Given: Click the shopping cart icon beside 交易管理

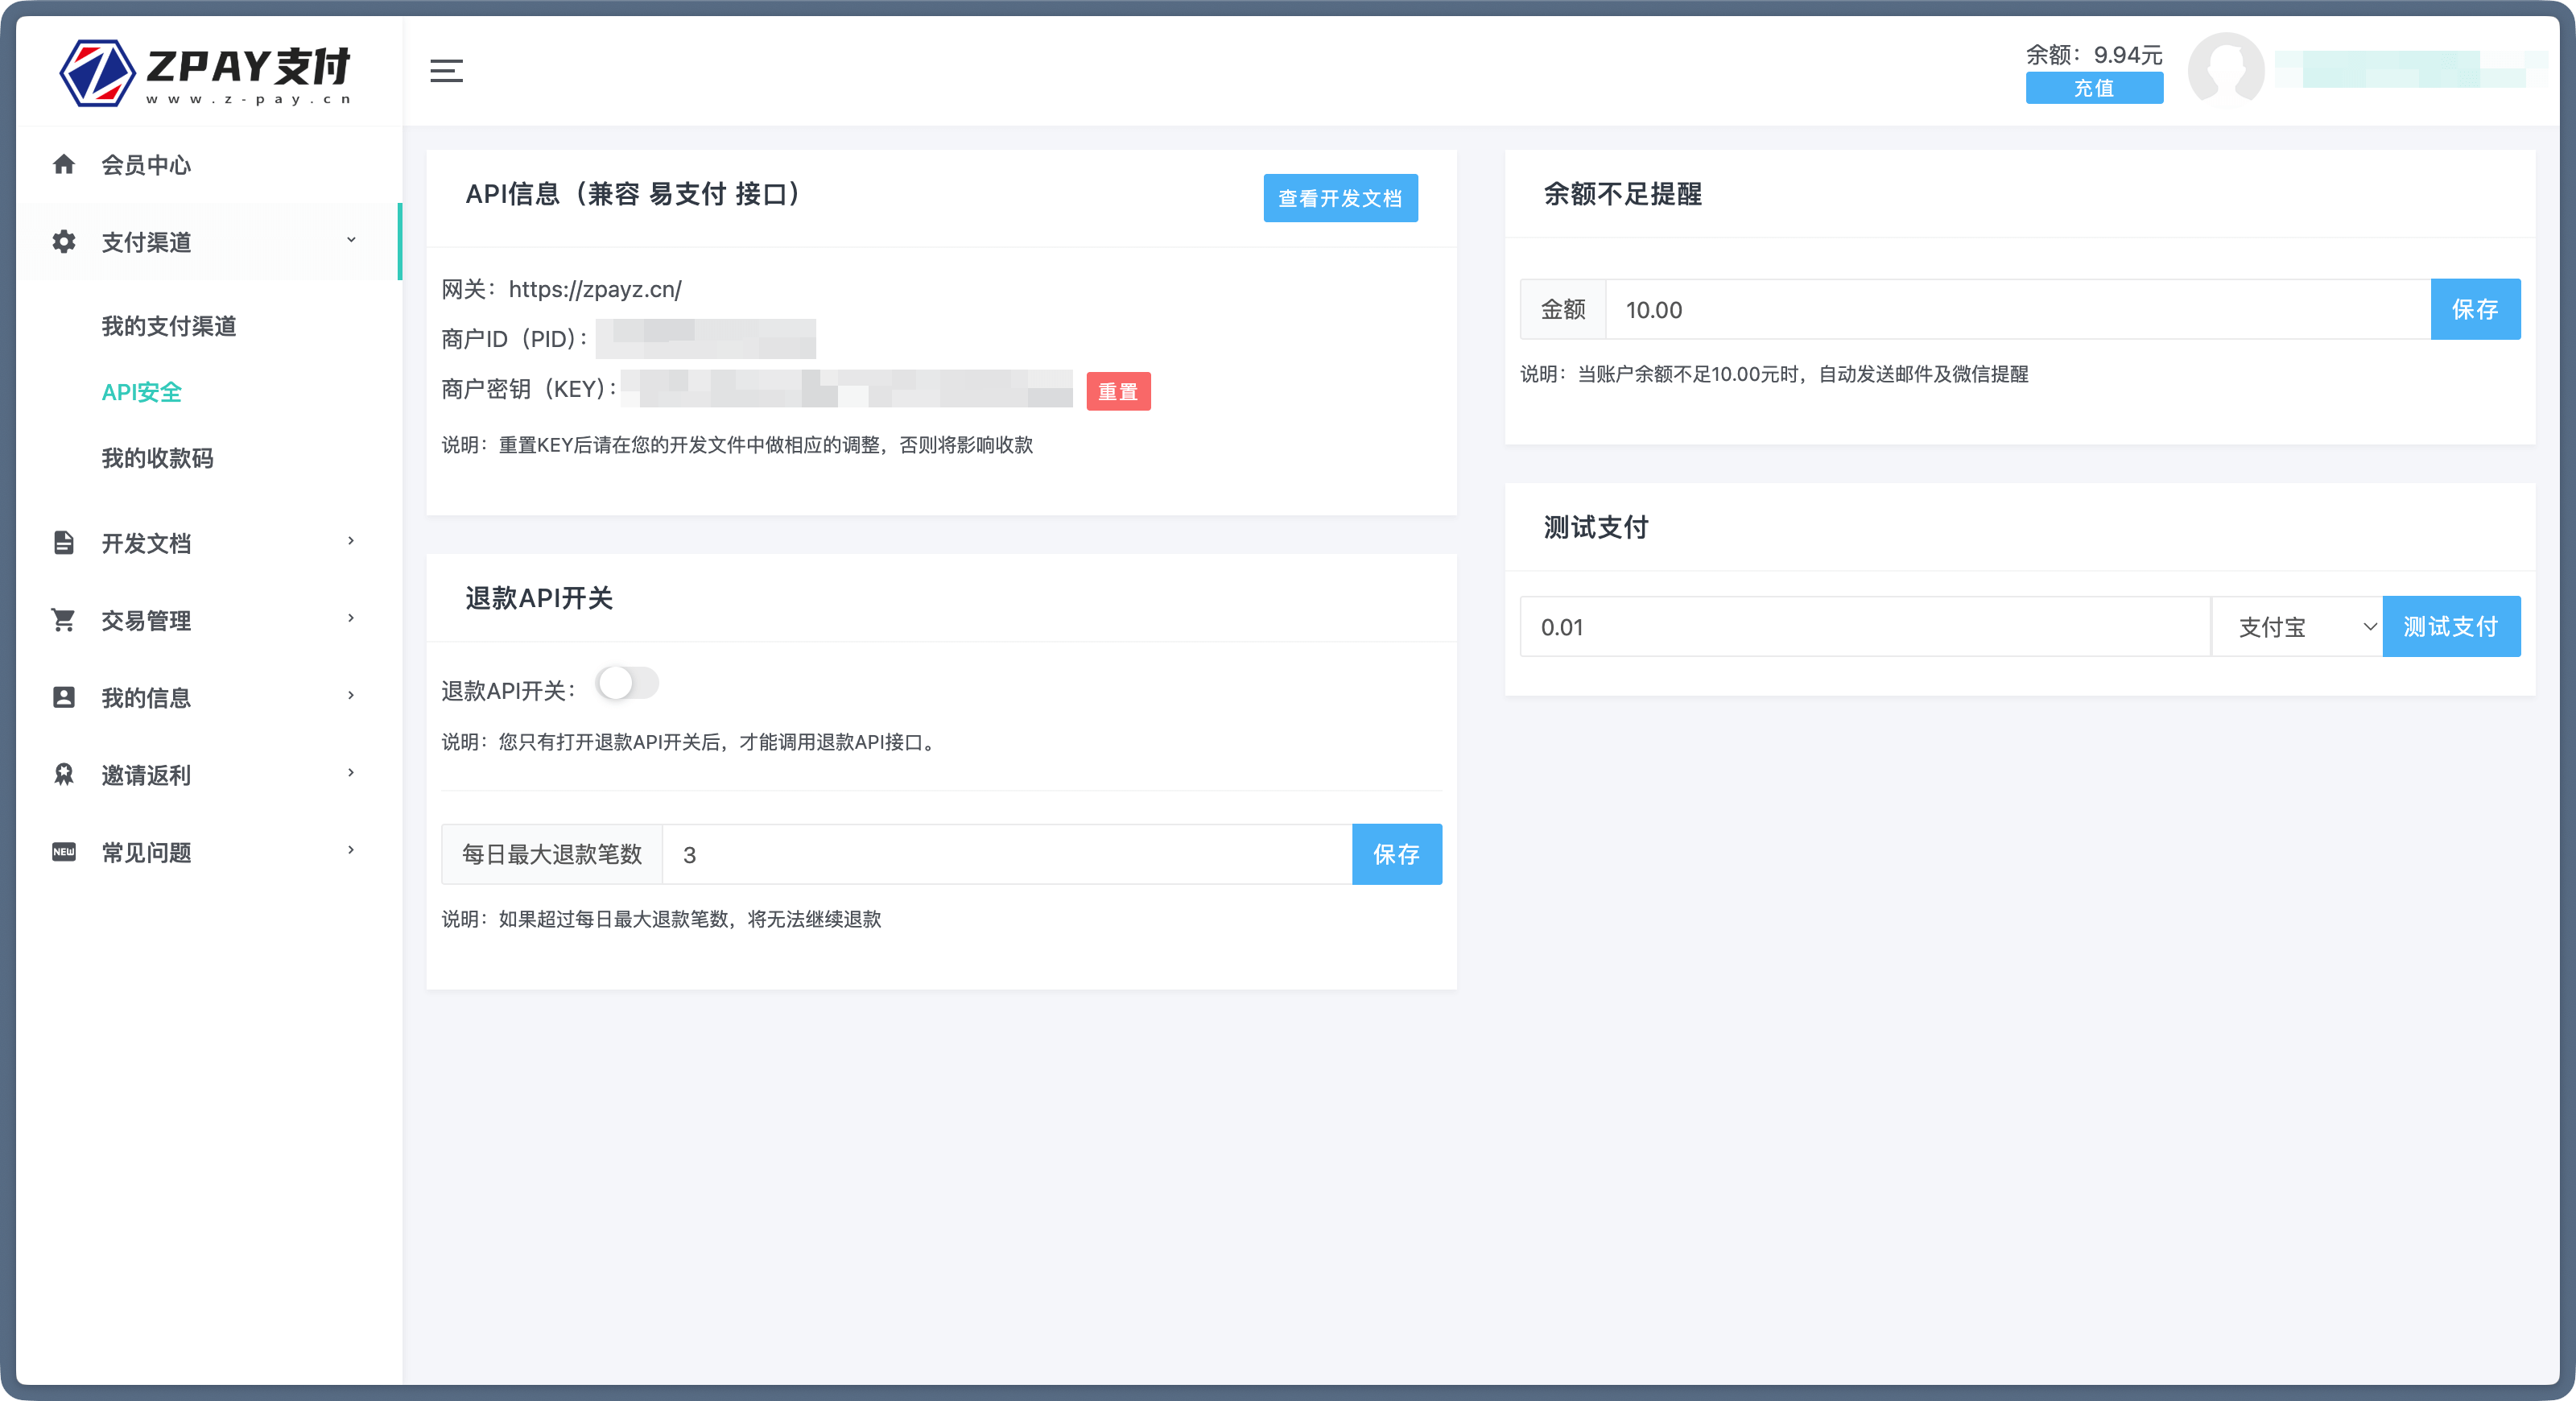Looking at the screenshot, I should coord(64,620).
